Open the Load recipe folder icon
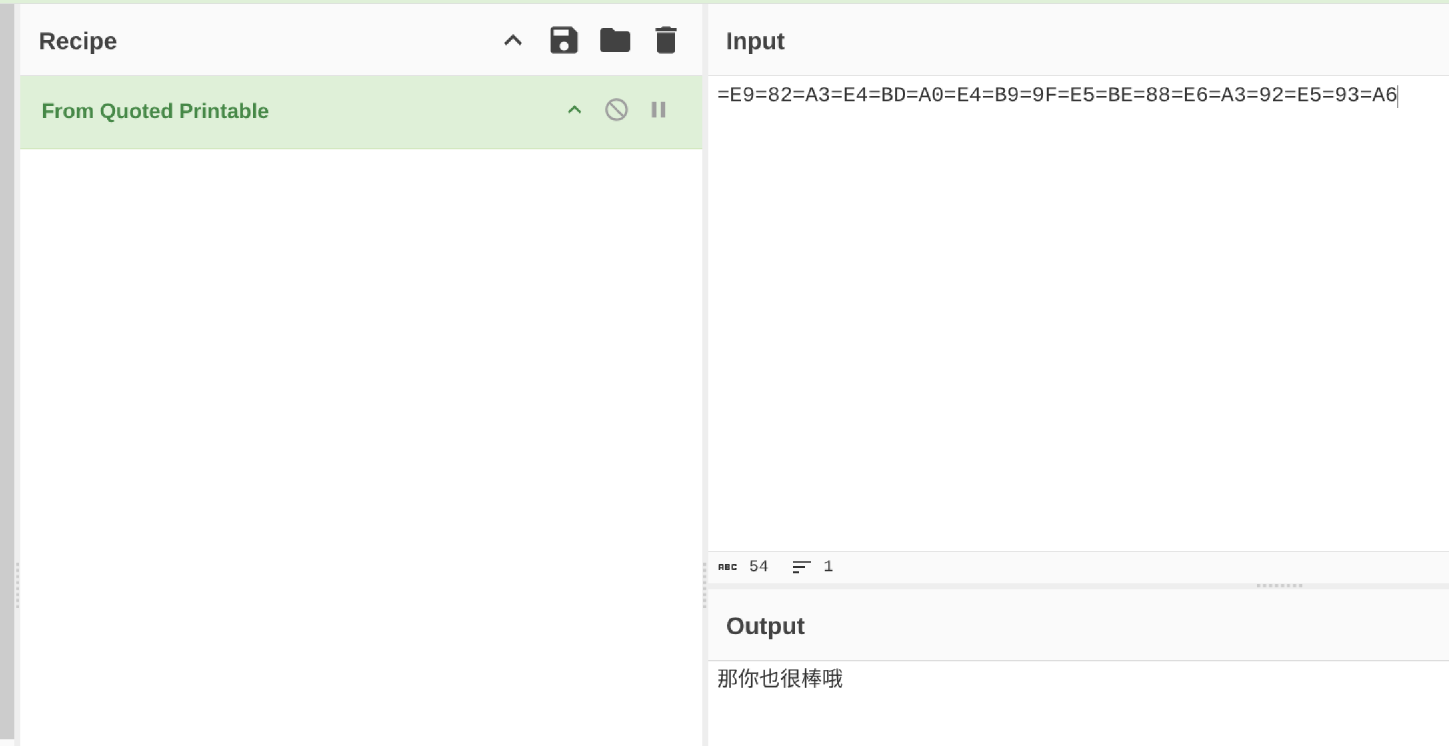Screen dimensions: 1449x746 [615, 41]
